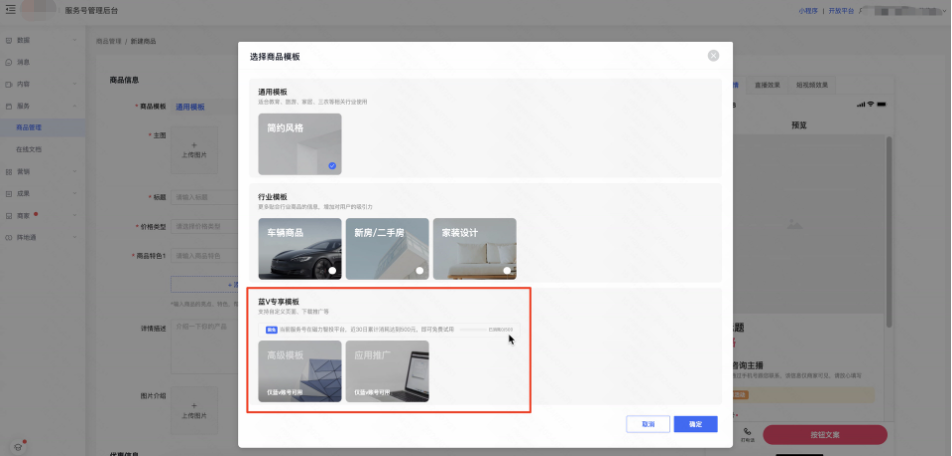Click the 商品特色1 input field

[x=204, y=256]
